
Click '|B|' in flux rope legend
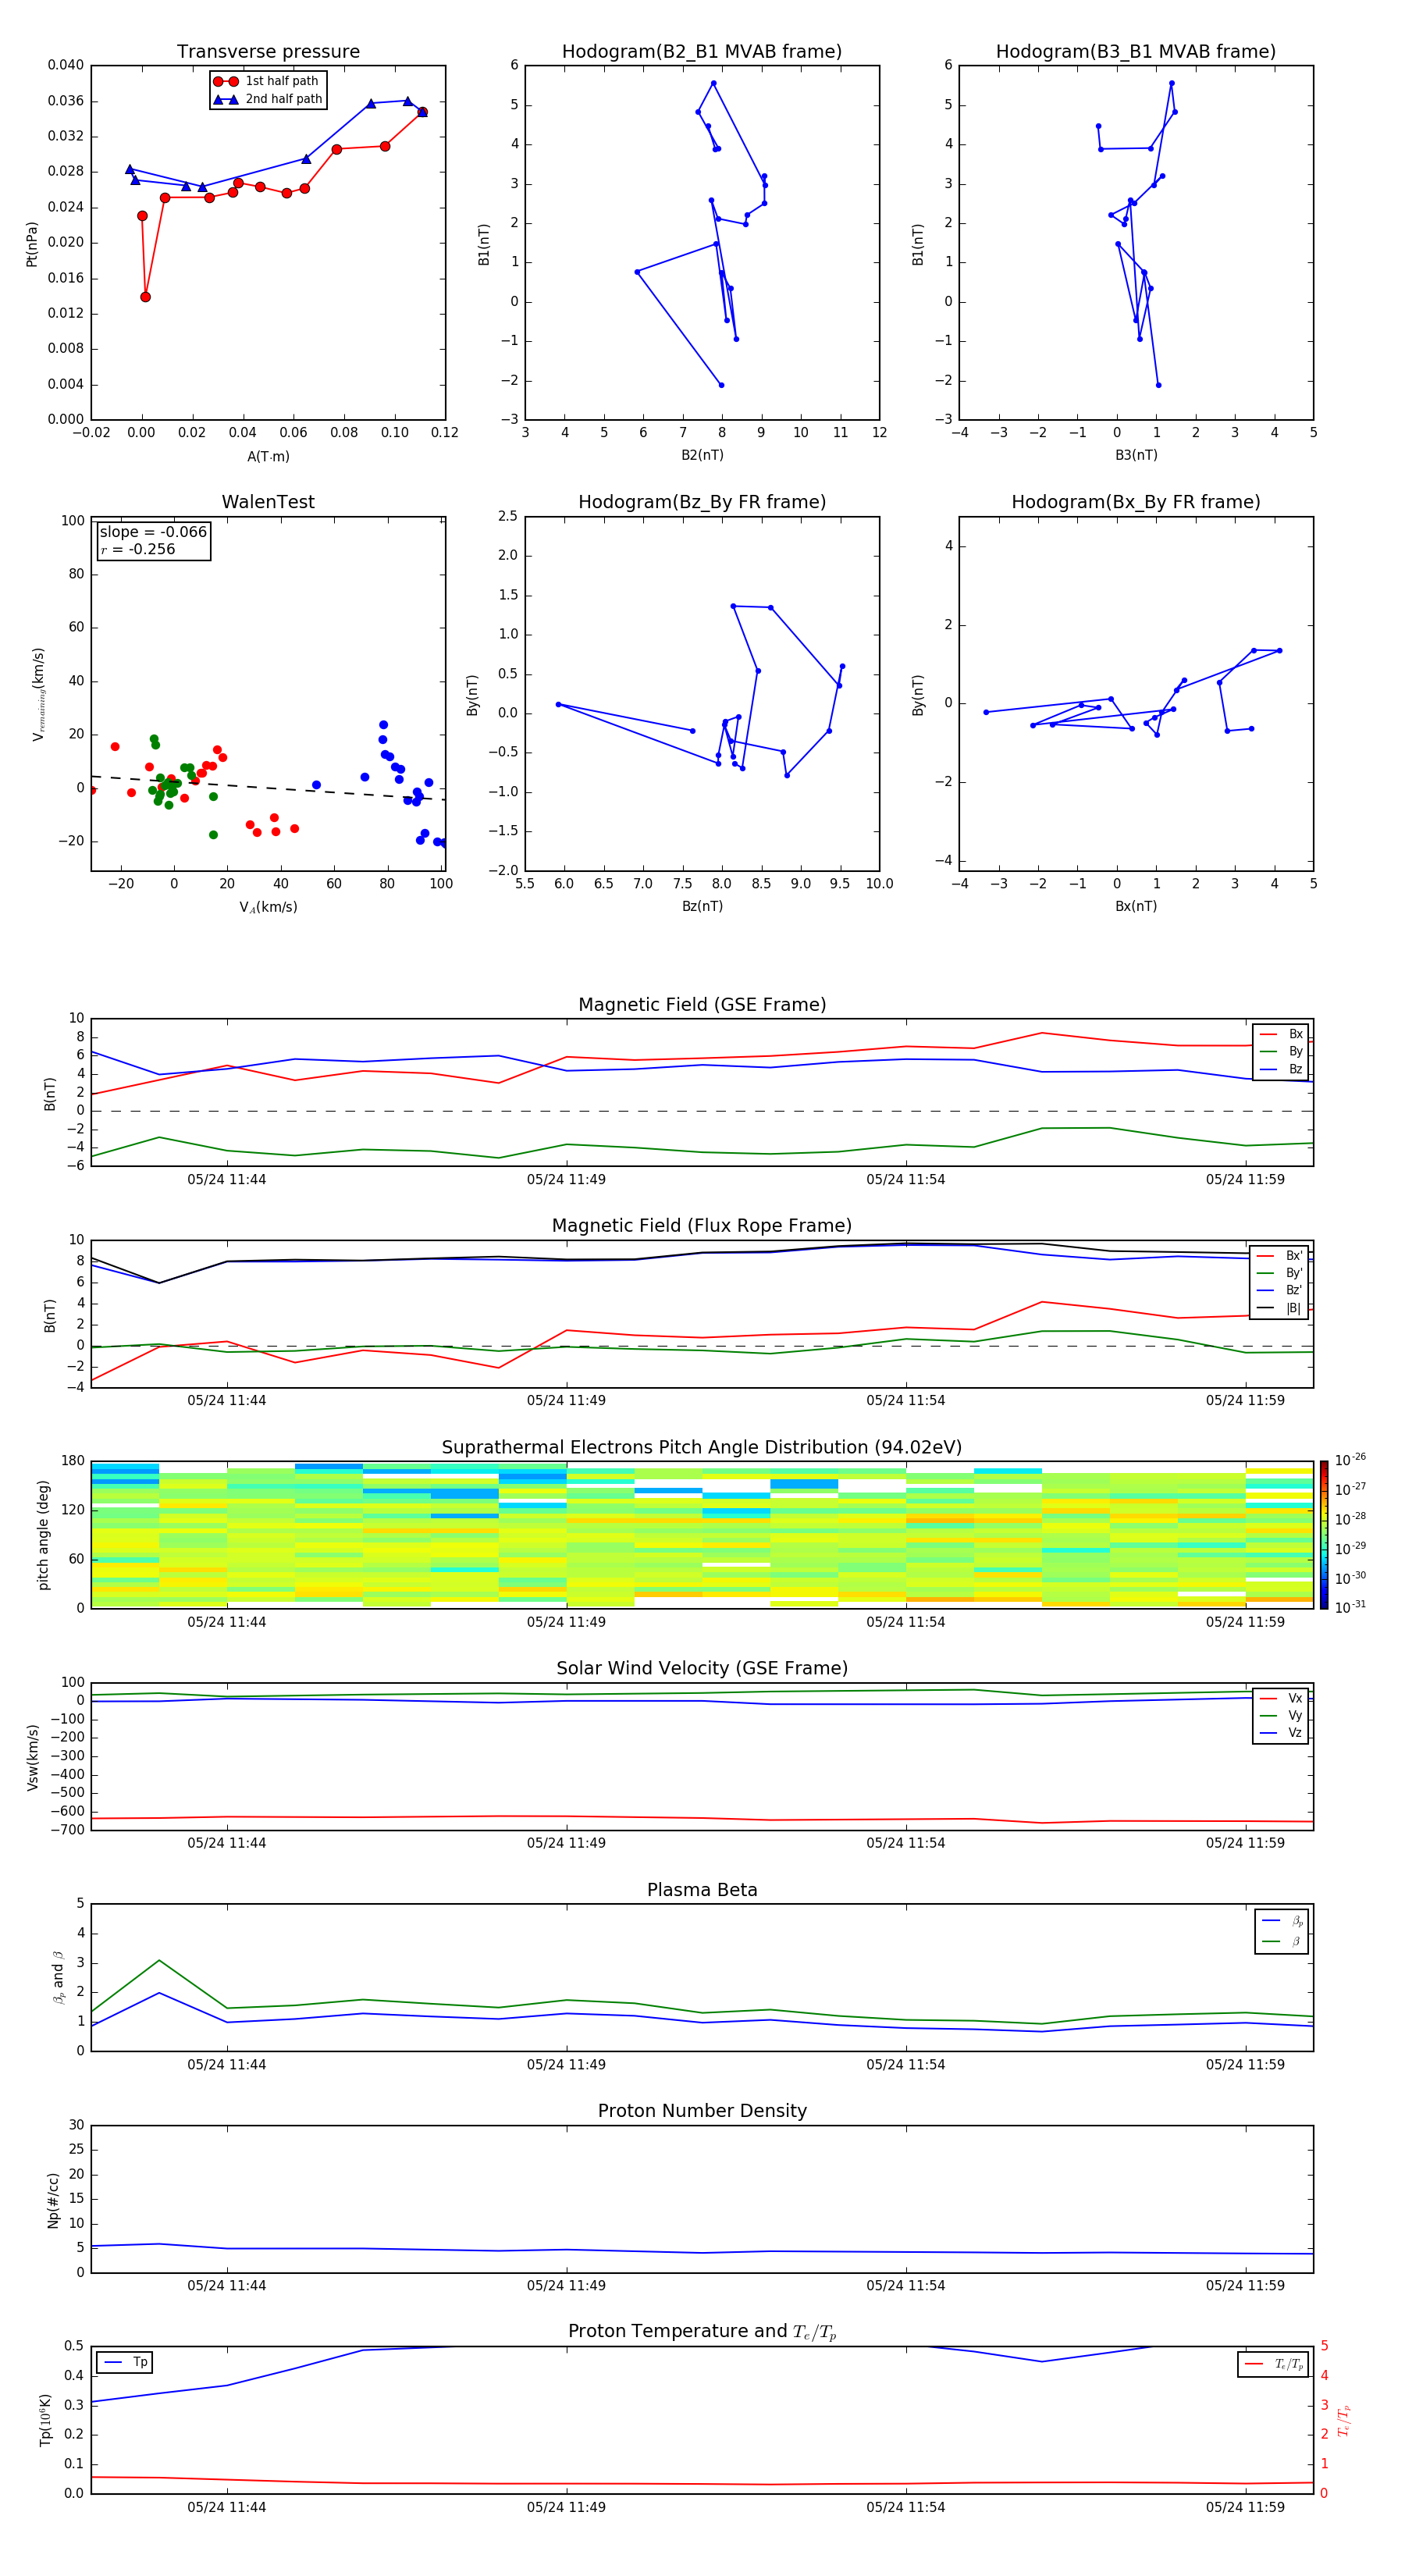point(1279,1308)
